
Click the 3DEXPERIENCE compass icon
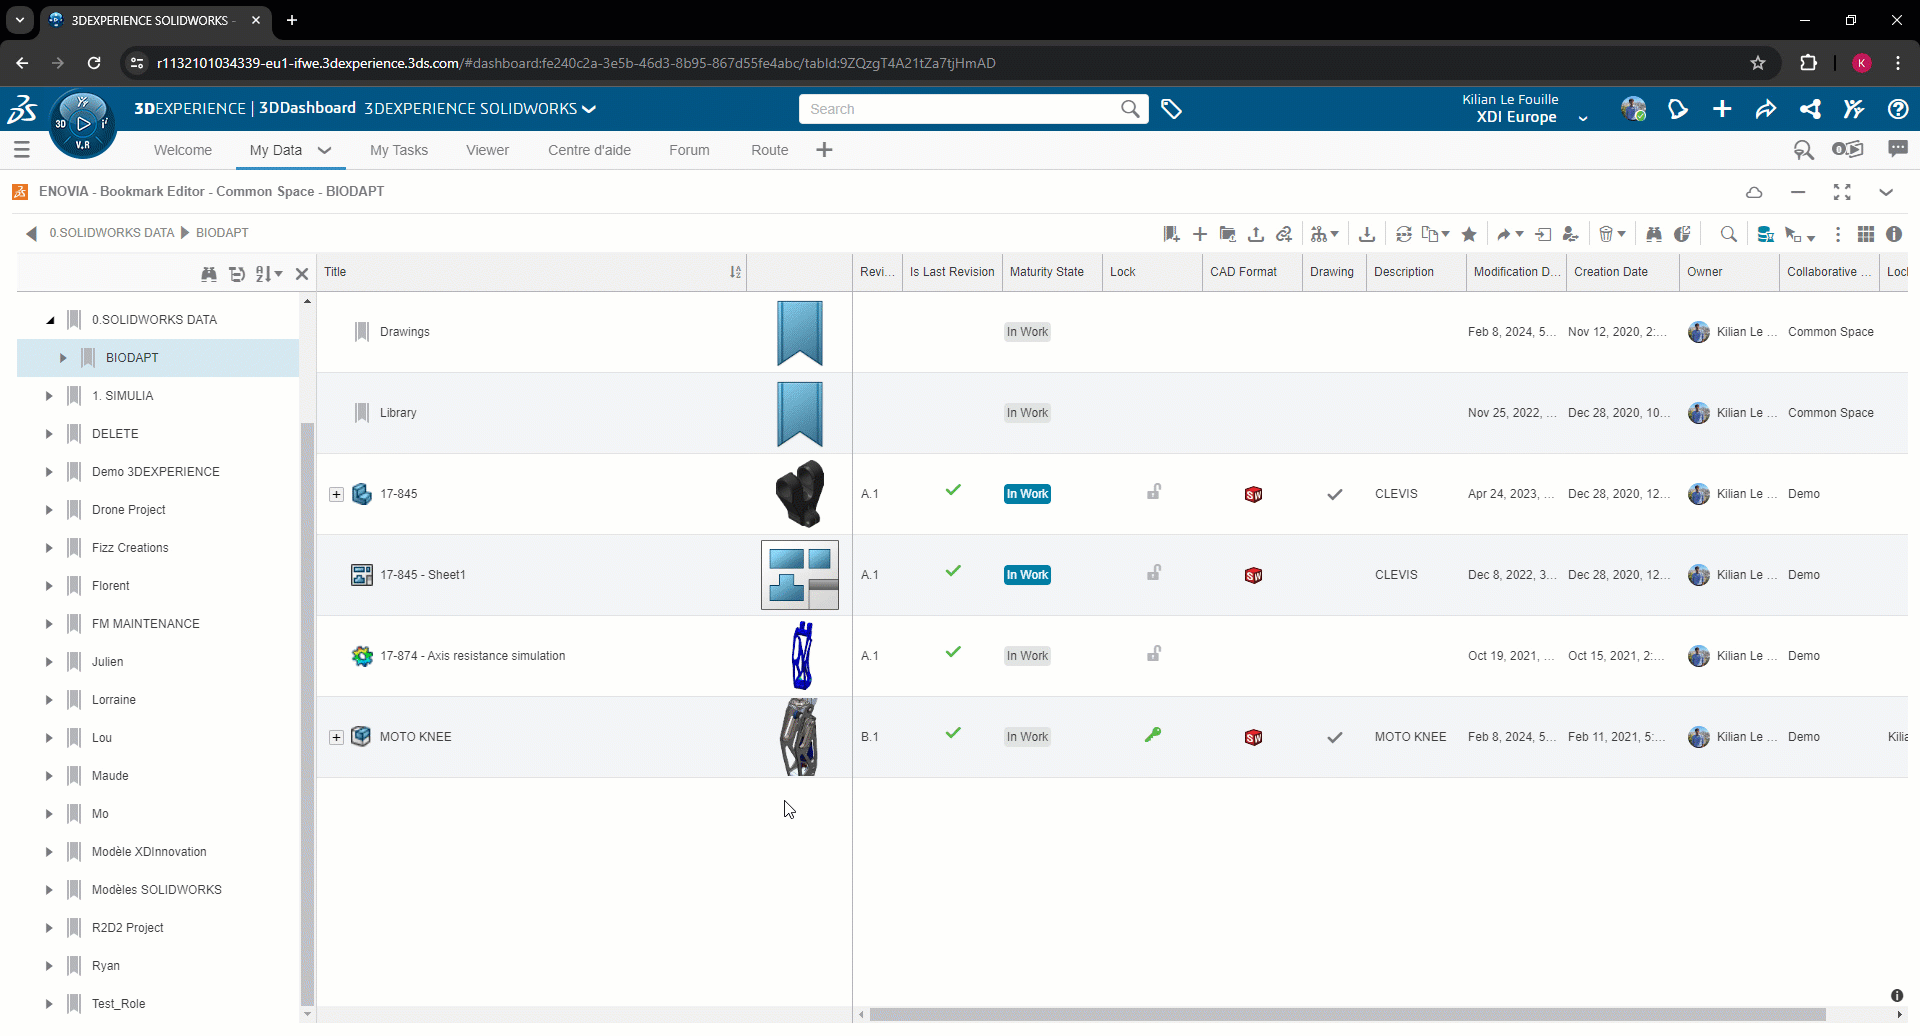(x=82, y=124)
